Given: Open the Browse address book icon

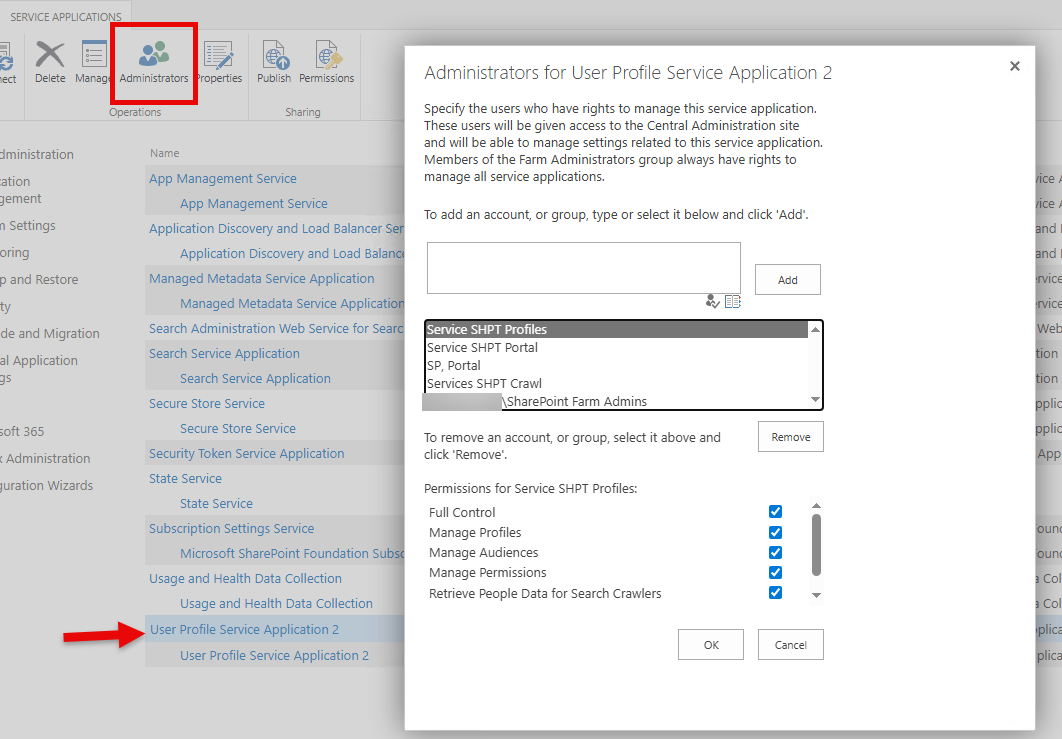Looking at the screenshot, I should [733, 301].
